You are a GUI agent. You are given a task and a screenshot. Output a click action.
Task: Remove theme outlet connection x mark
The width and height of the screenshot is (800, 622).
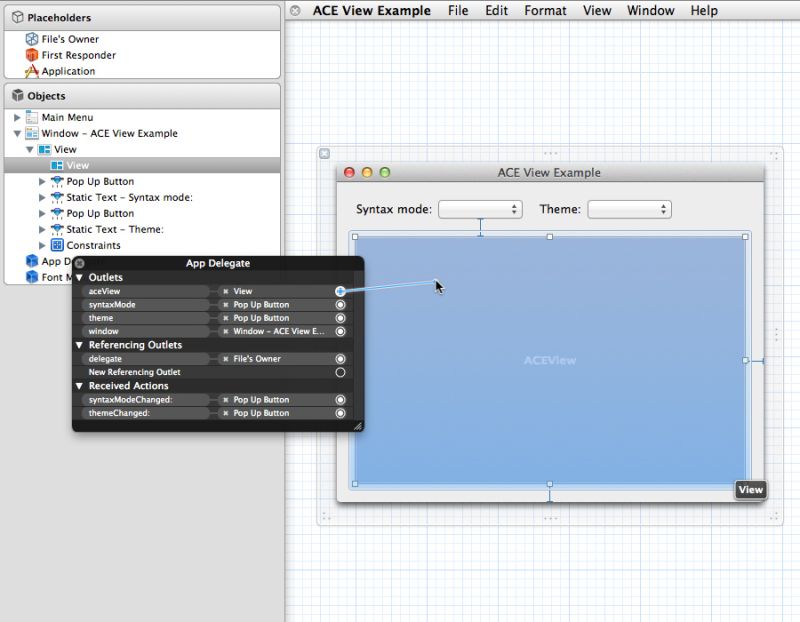(x=226, y=318)
